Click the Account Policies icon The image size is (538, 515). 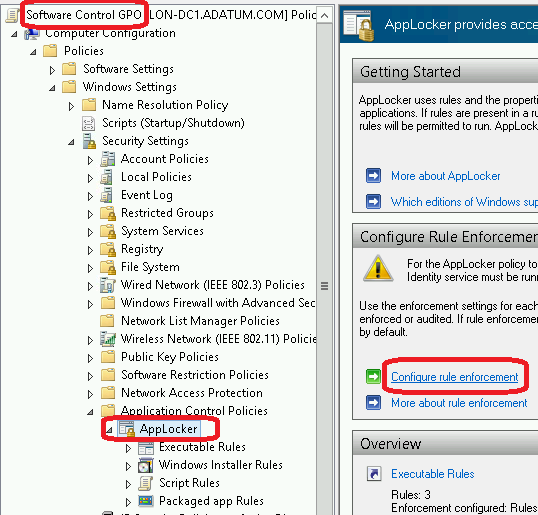pyautogui.click(x=108, y=159)
